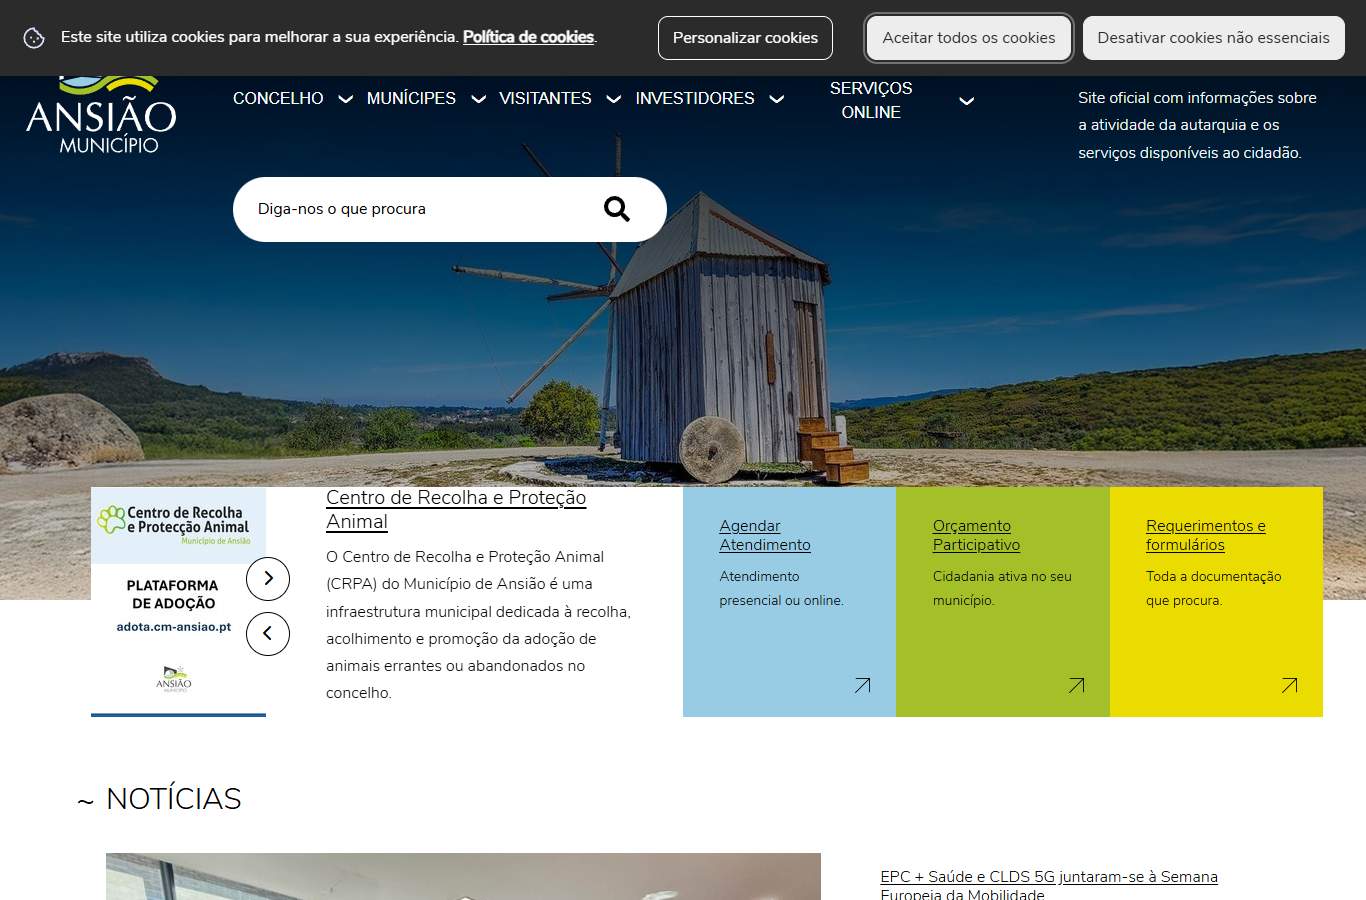Screen dimensions: 1366x900
Task: Open arrow icon on Orçamento Participativo card
Action: (x=1076, y=685)
